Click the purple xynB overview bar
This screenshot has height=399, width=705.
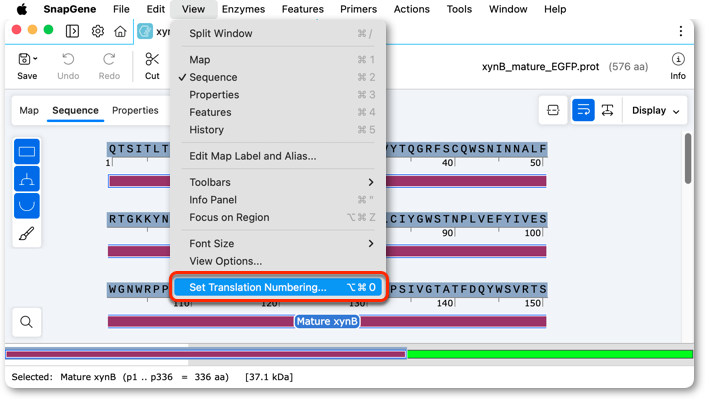206,354
